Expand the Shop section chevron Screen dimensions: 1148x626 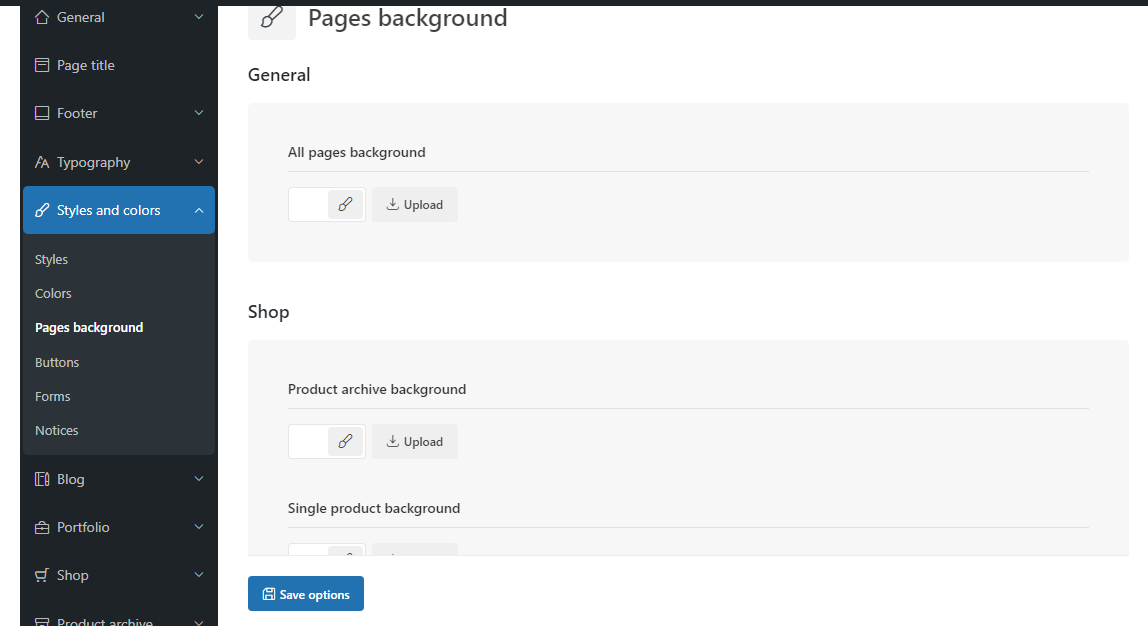coord(198,575)
